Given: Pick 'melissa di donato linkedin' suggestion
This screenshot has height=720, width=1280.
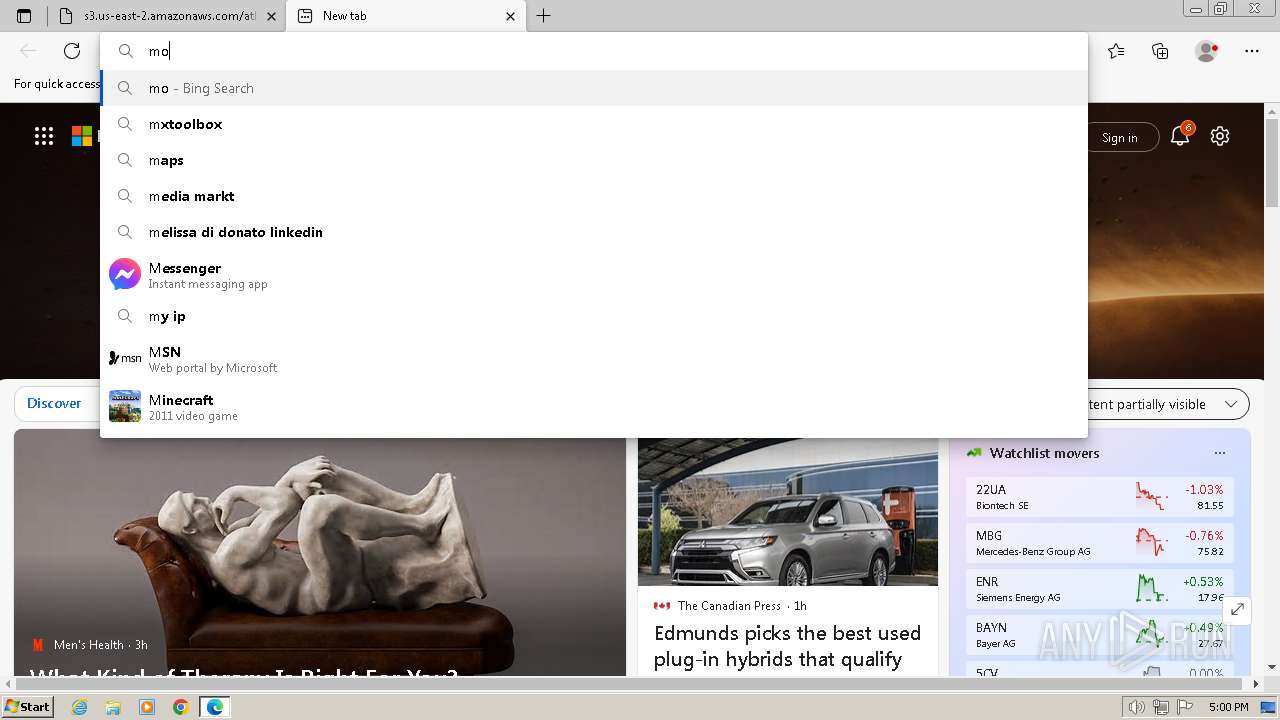Looking at the screenshot, I should [x=594, y=232].
